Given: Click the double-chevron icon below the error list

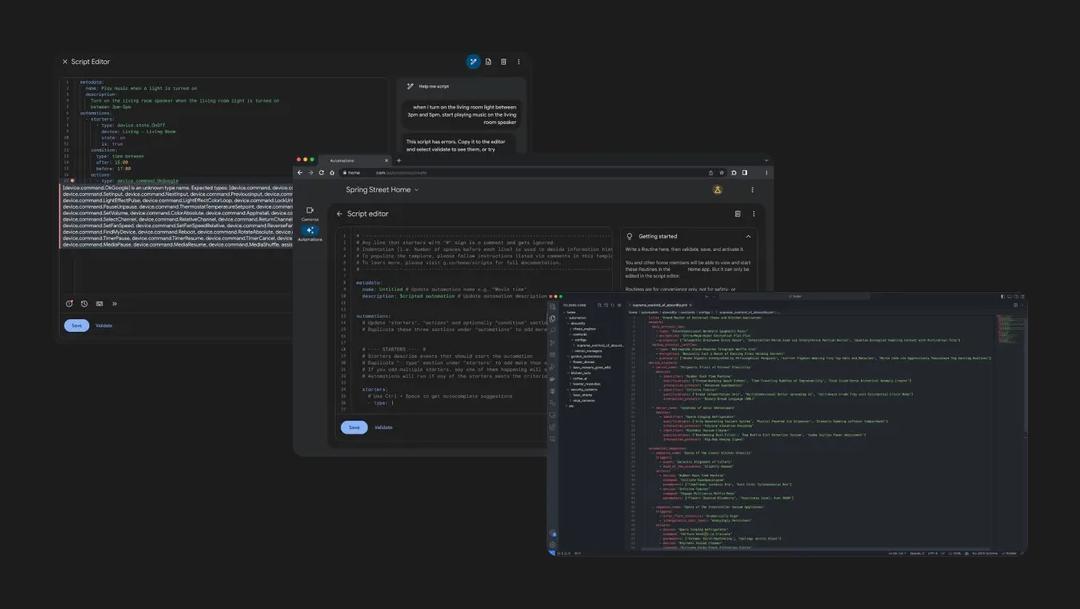Looking at the screenshot, I should pyautogui.click(x=114, y=303).
